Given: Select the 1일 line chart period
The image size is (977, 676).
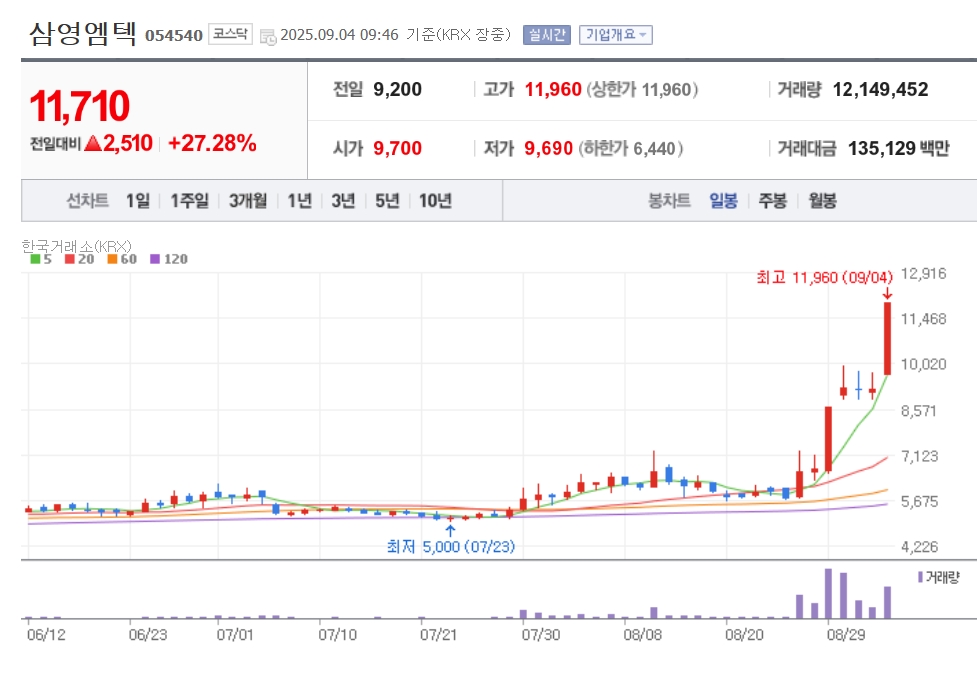Looking at the screenshot, I should tap(137, 201).
